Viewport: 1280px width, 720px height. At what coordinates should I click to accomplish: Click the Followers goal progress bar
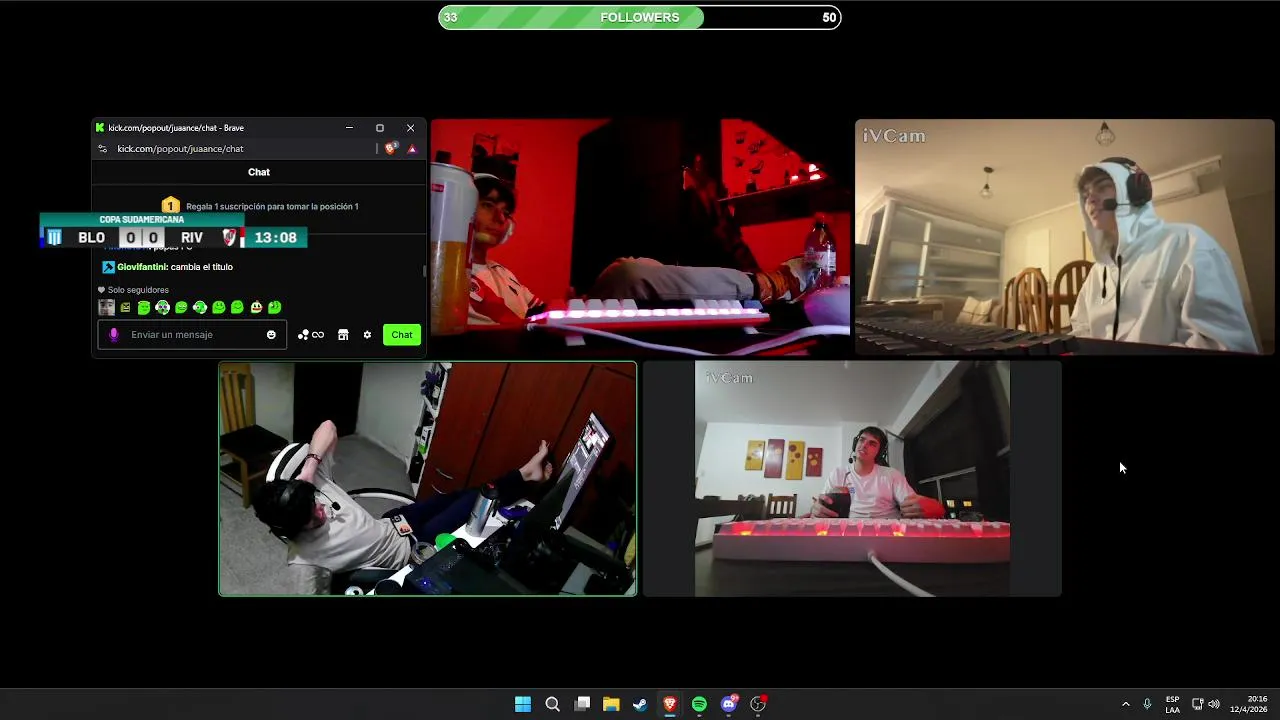tap(640, 17)
